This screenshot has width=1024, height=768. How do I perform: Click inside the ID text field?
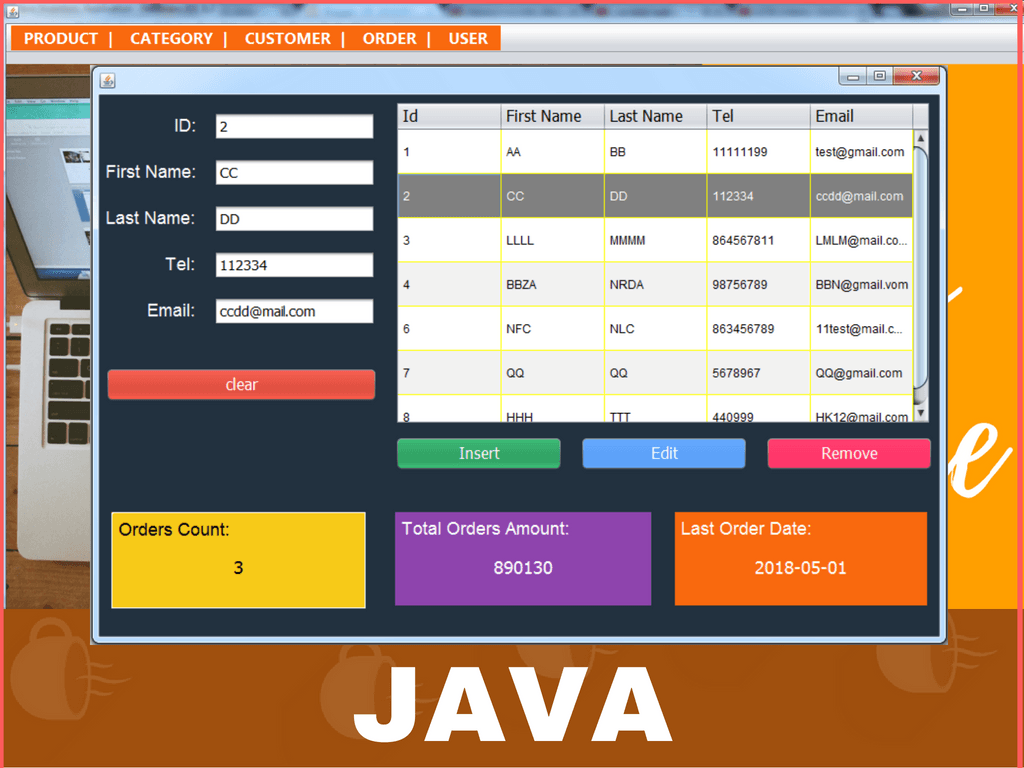[293, 126]
